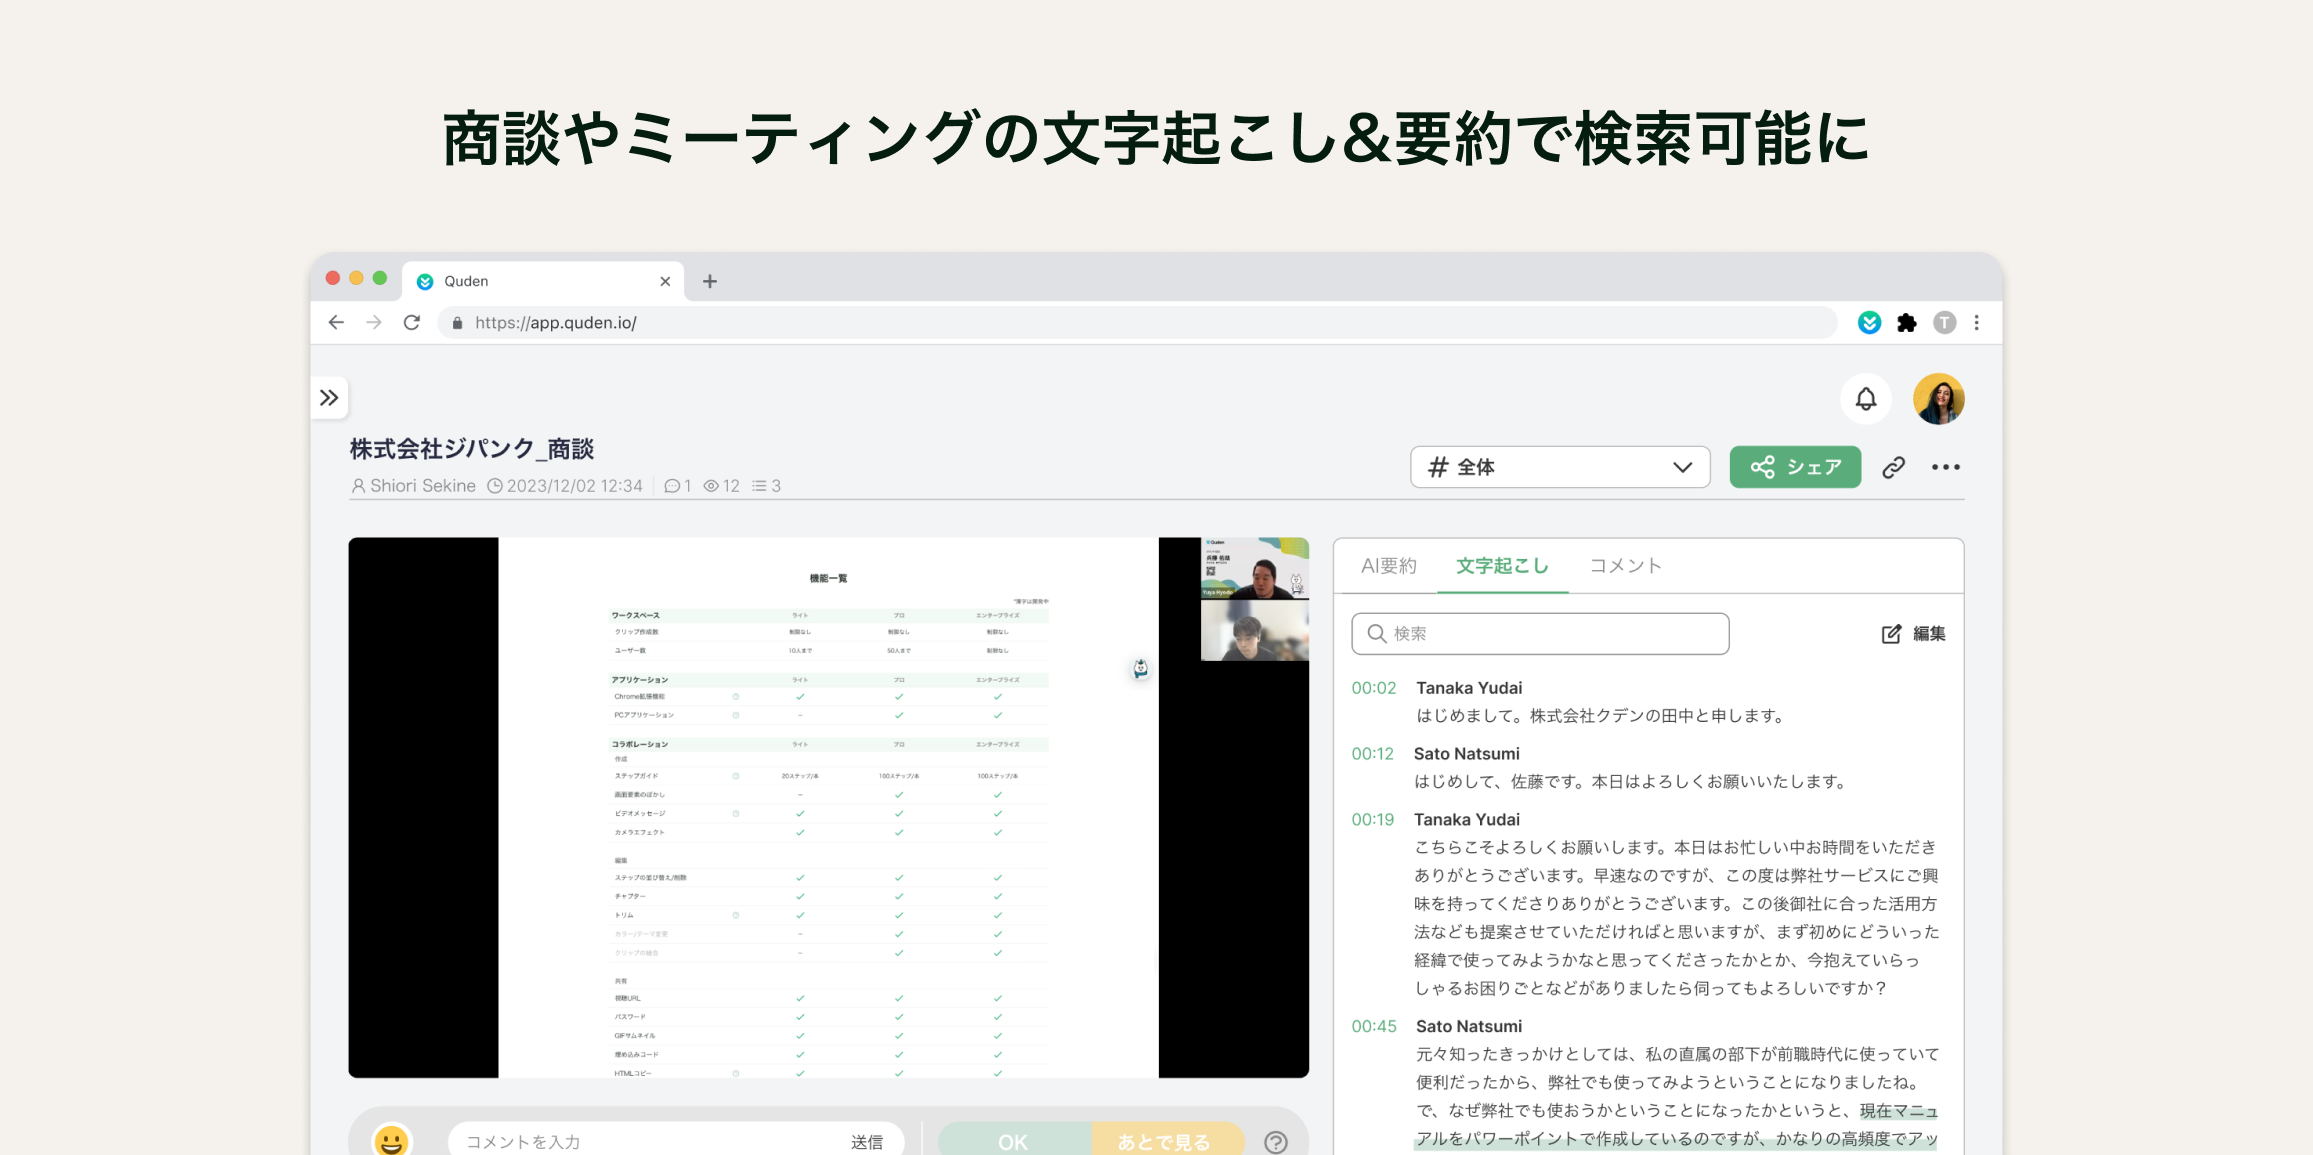Jump to transcript timestamp 00:19
This screenshot has height=1155, width=2313.
click(x=1372, y=820)
